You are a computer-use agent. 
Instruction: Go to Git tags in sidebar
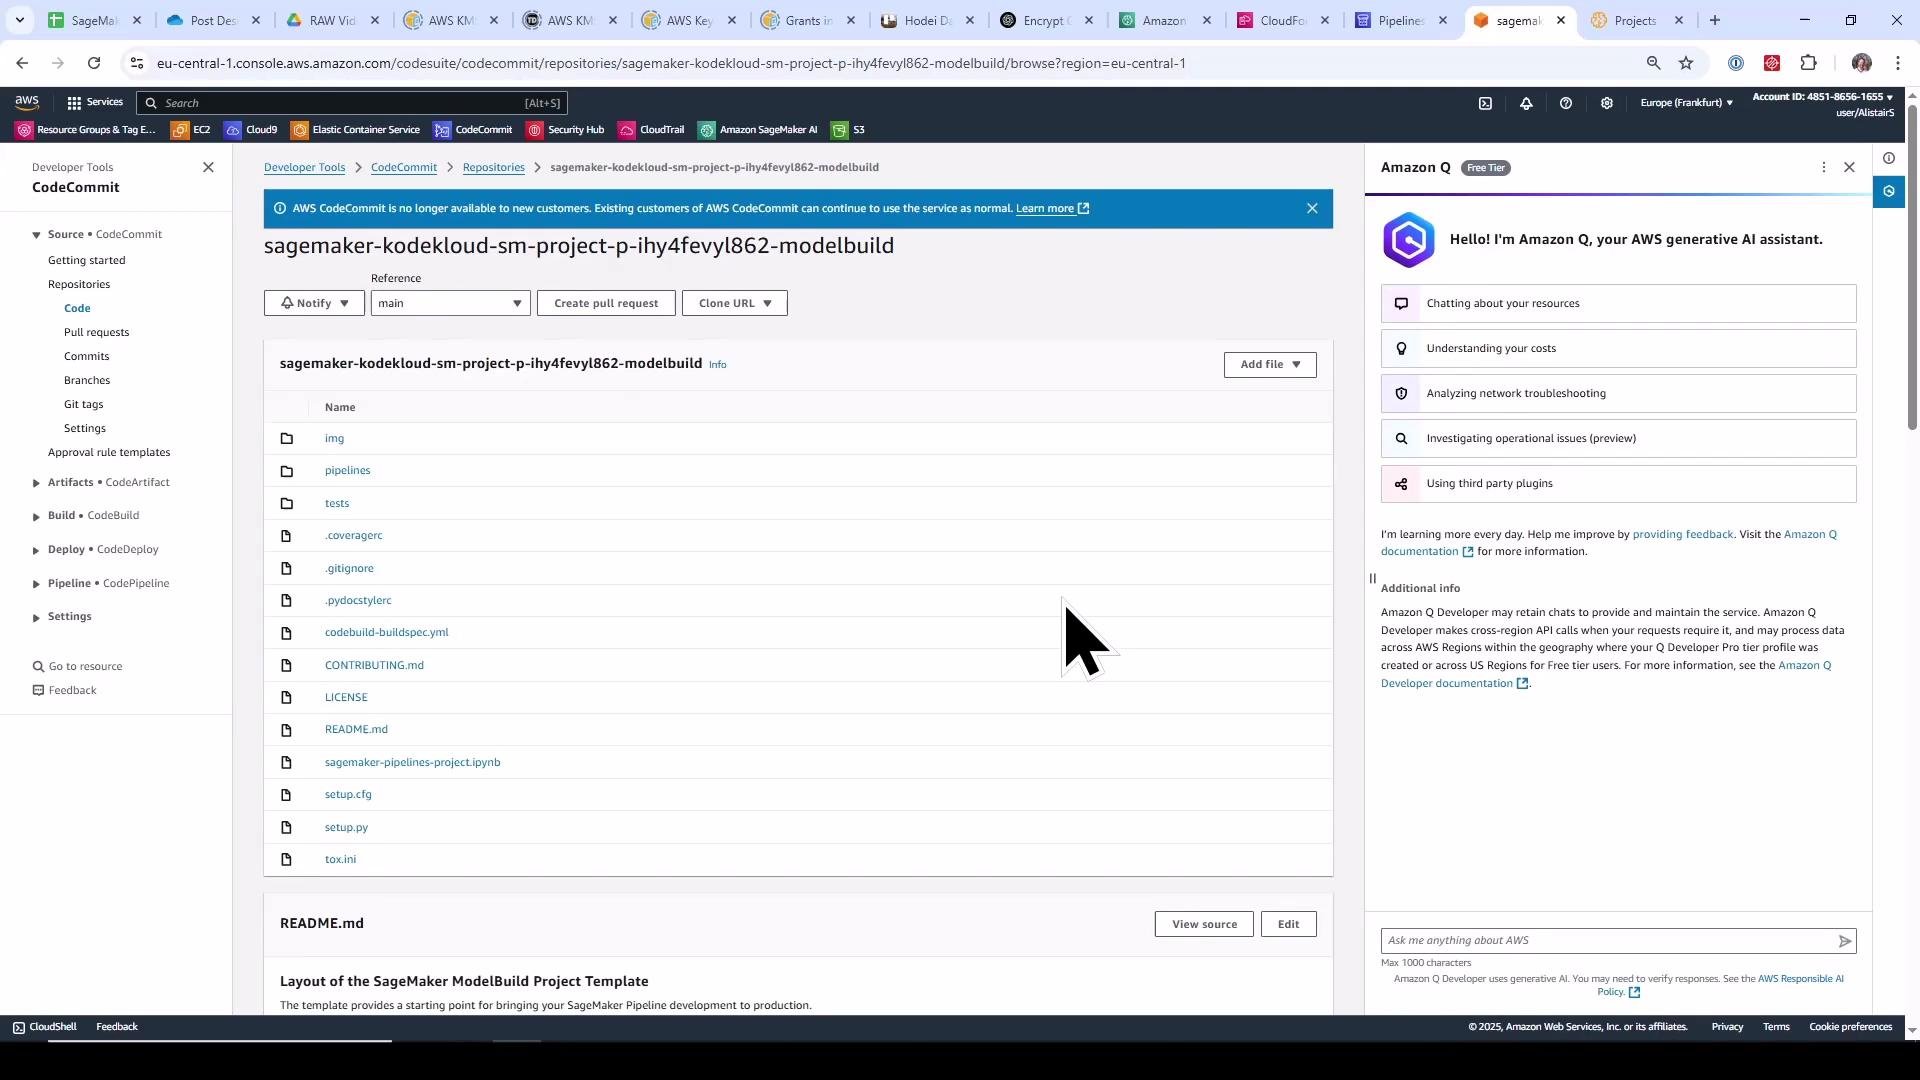click(84, 404)
